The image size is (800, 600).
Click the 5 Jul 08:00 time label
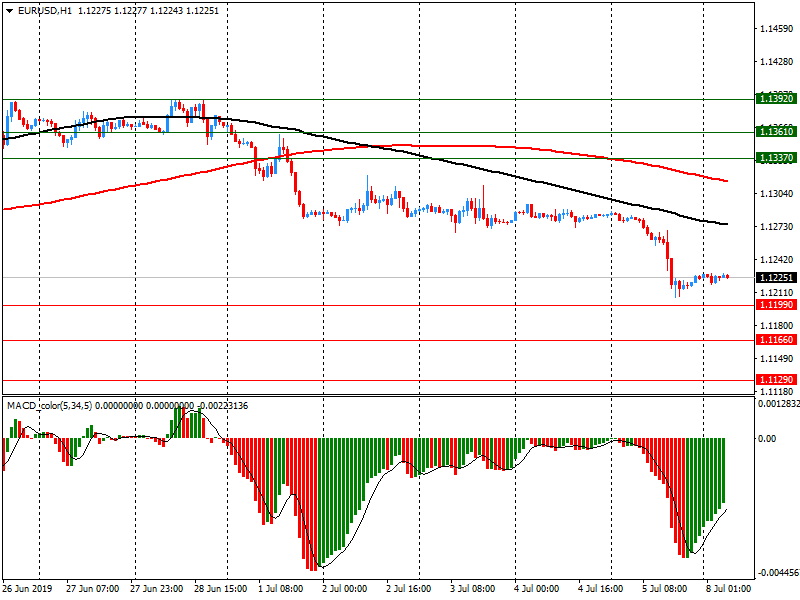tap(664, 589)
